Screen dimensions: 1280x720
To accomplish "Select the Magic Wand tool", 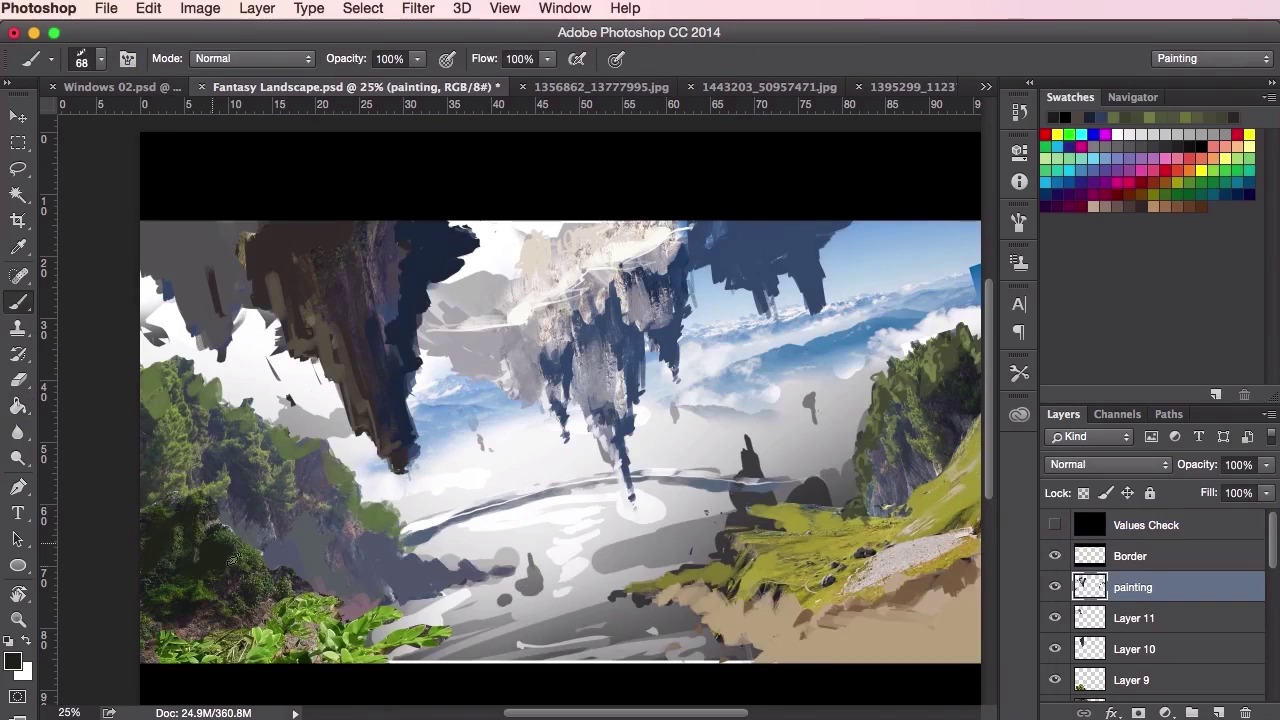I will point(18,195).
